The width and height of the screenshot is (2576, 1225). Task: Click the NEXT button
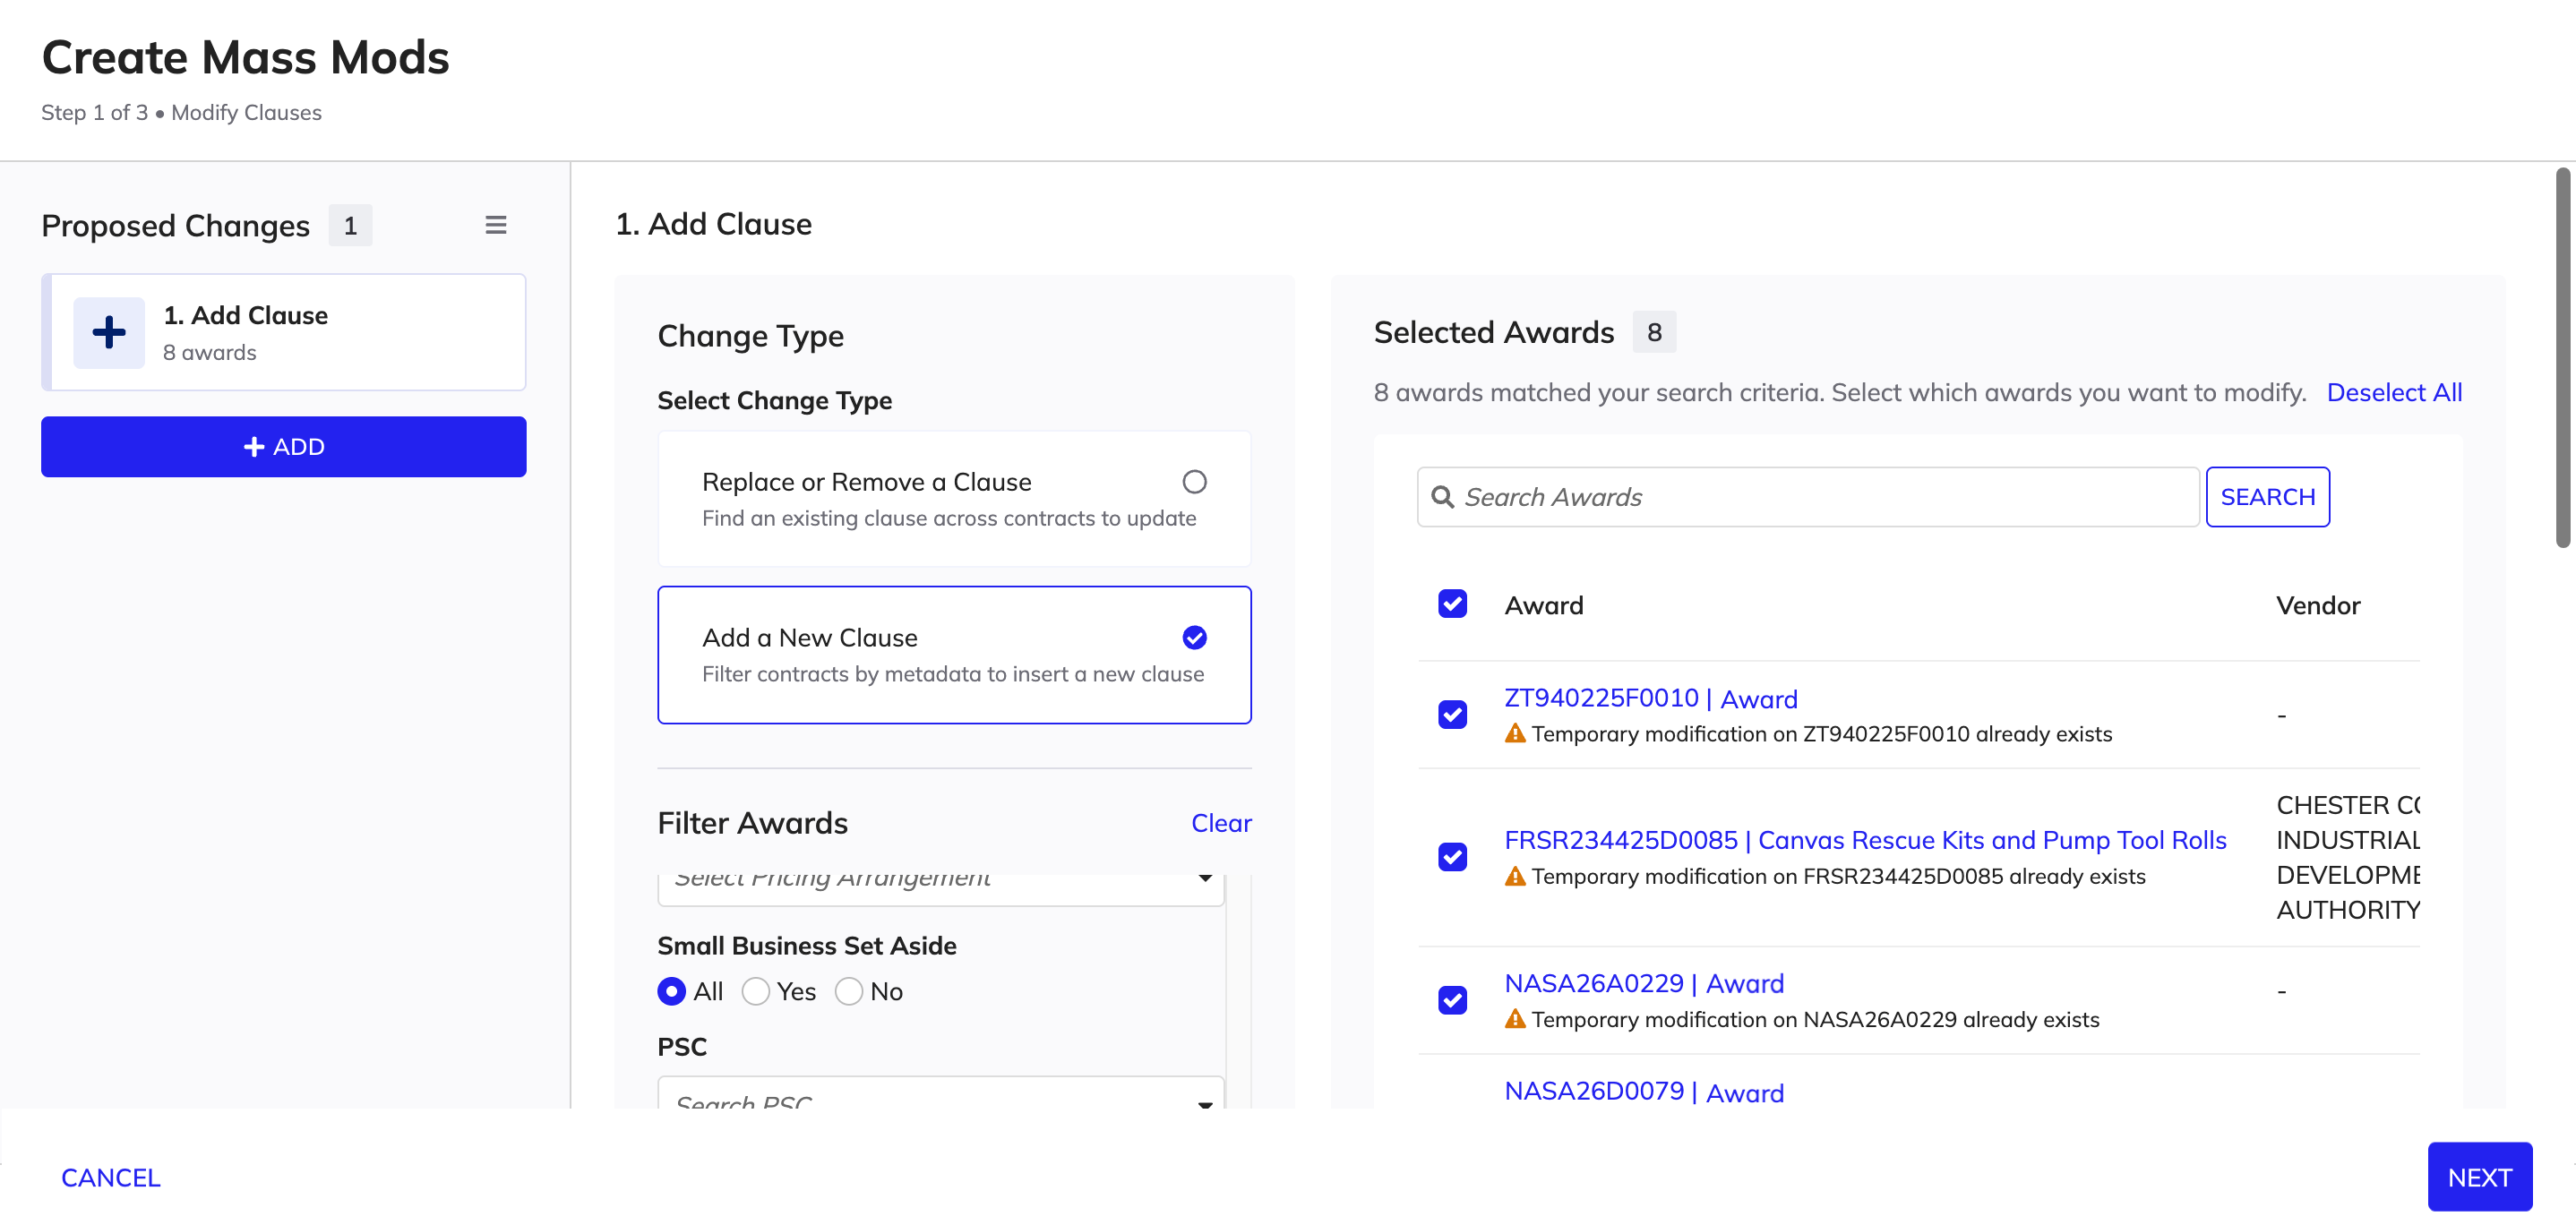2479,1177
